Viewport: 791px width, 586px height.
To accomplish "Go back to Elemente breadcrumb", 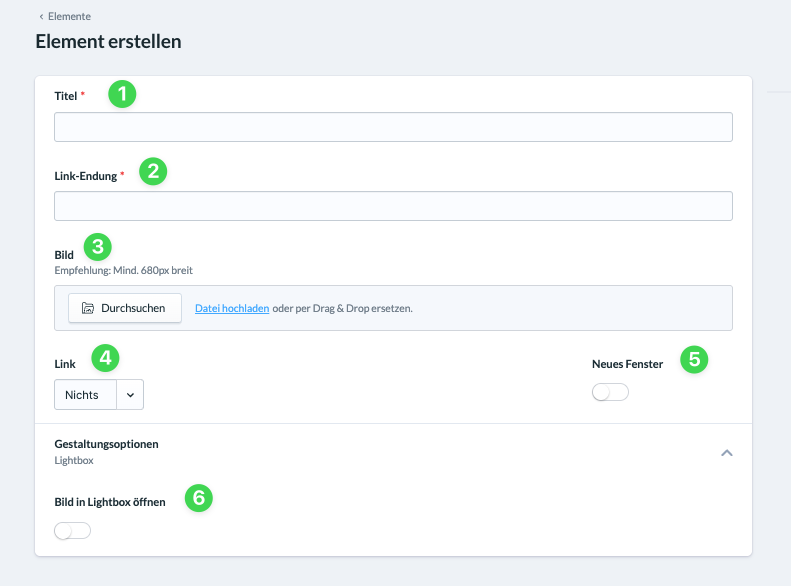I will click(69, 17).
